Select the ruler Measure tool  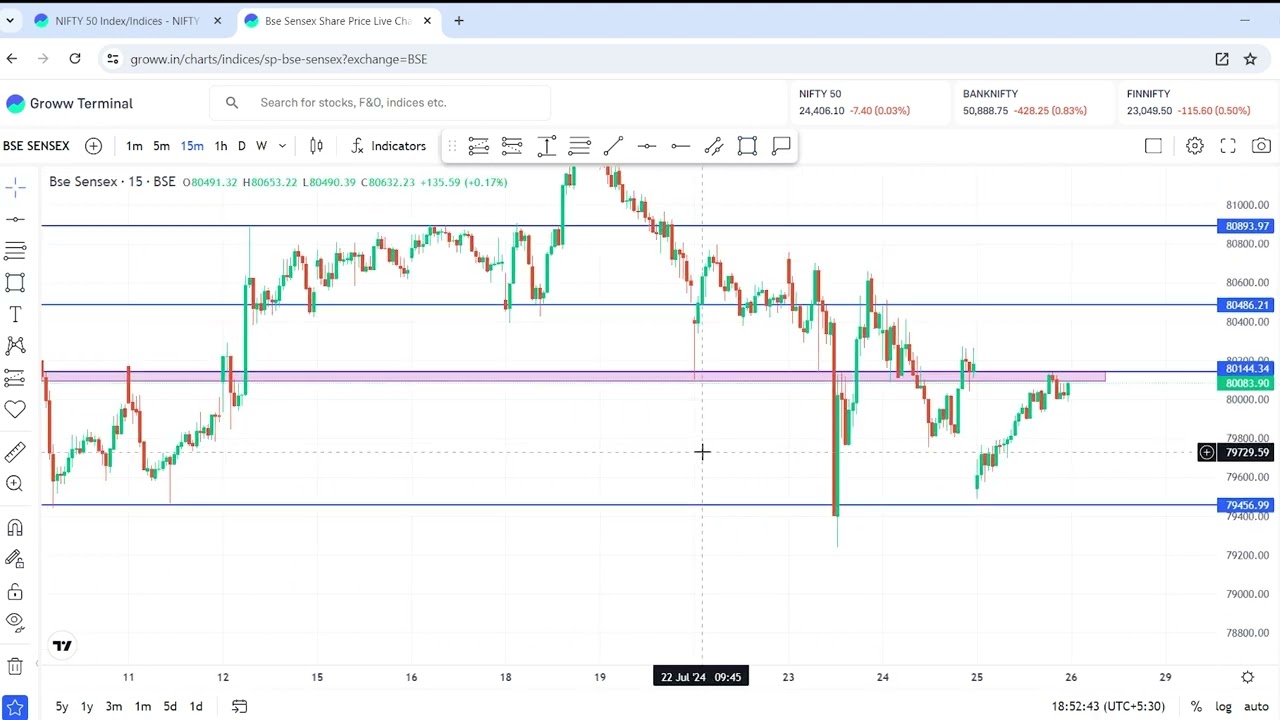[15, 452]
